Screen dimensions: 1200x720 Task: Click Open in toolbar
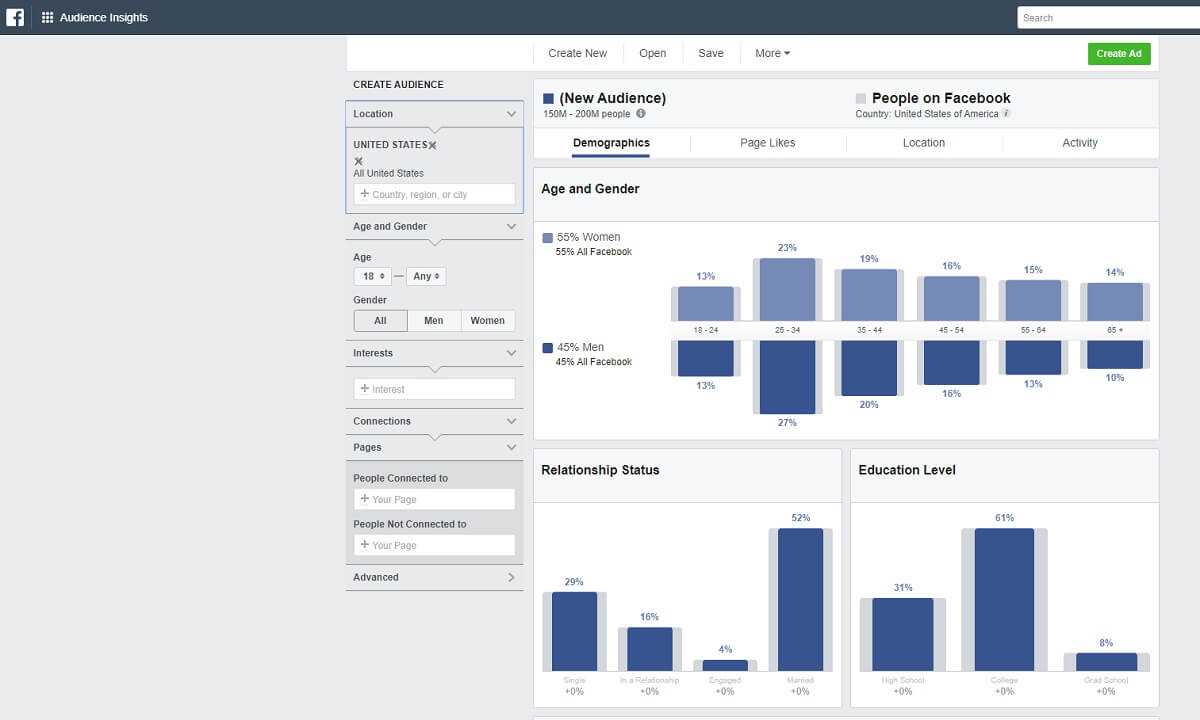pos(653,53)
